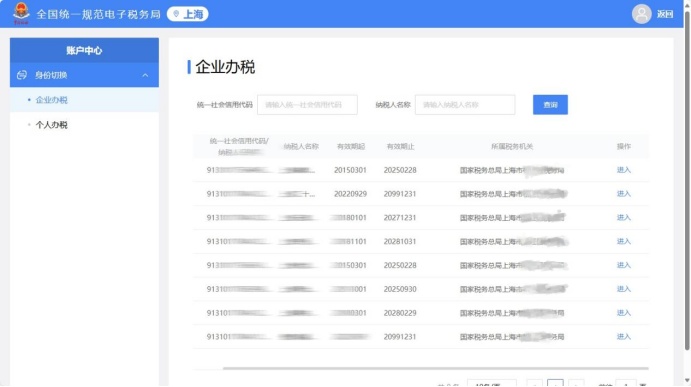Open the user avatar icon
This screenshot has width=691, height=387.
(x=641, y=14)
